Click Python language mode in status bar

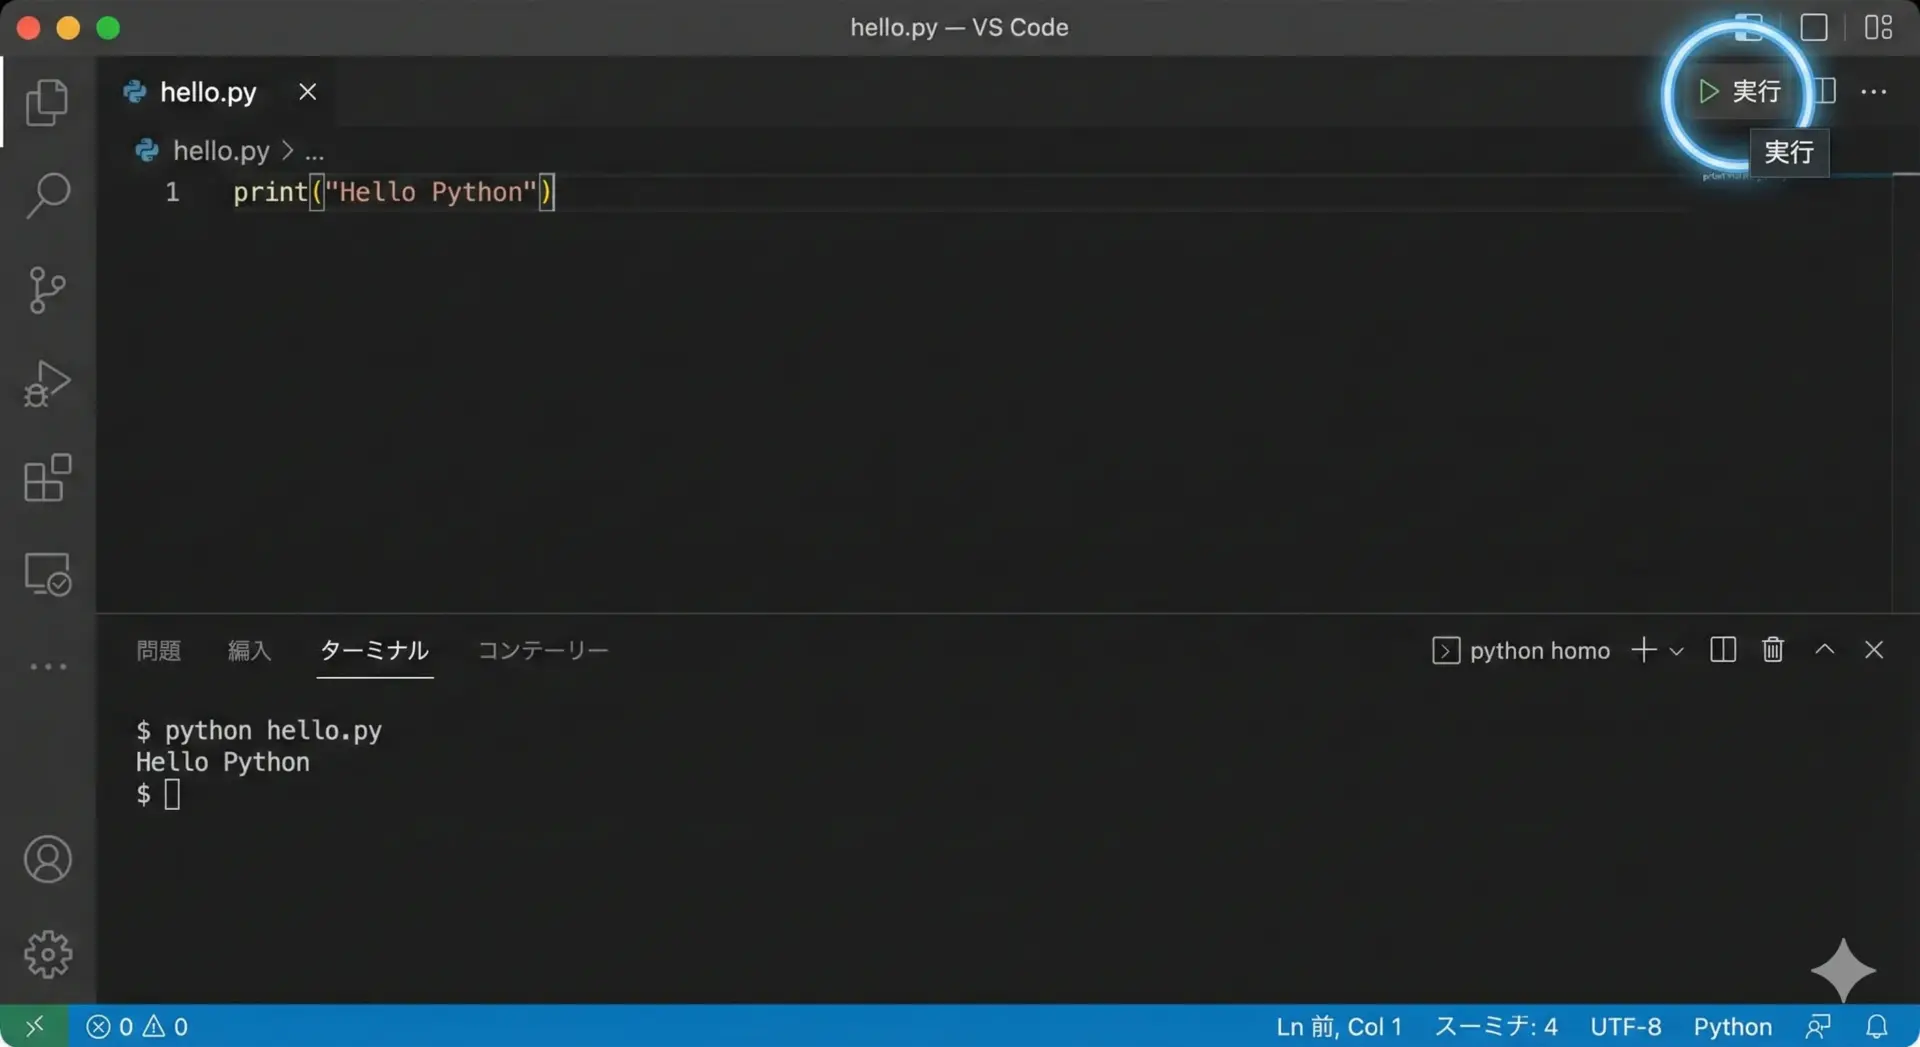tap(1732, 1027)
